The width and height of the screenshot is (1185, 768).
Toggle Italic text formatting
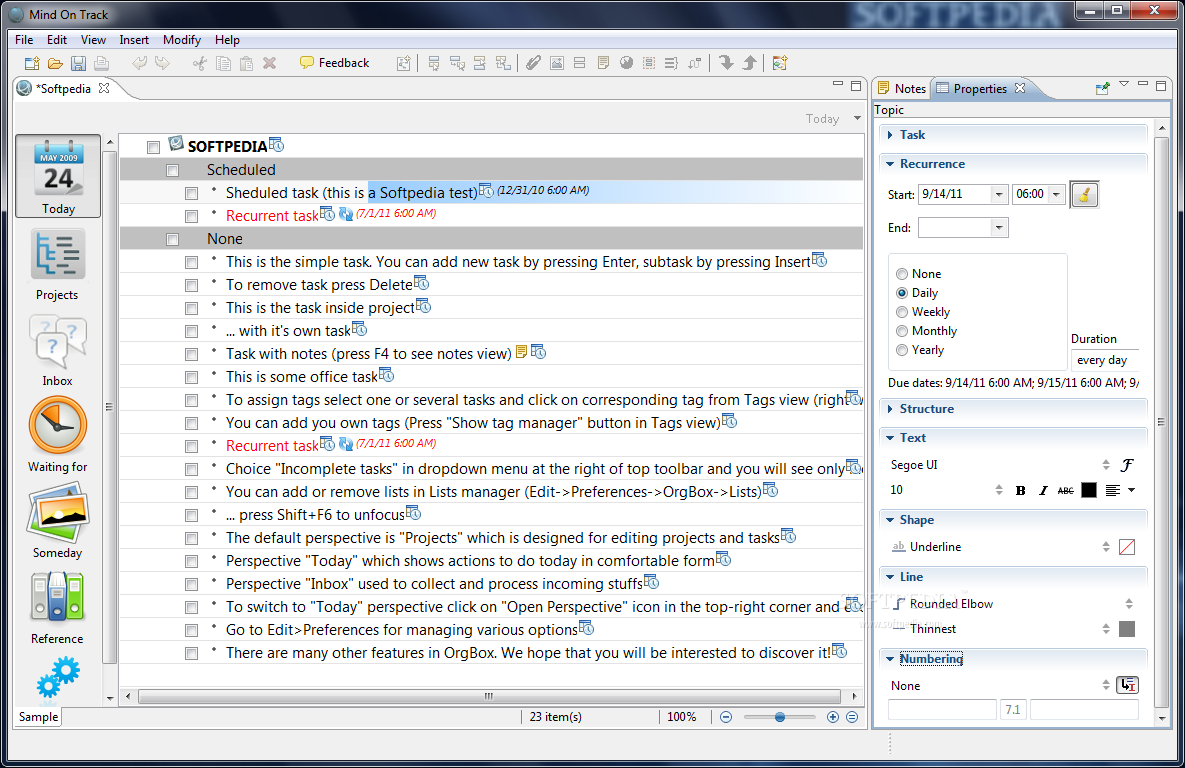pos(1043,491)
